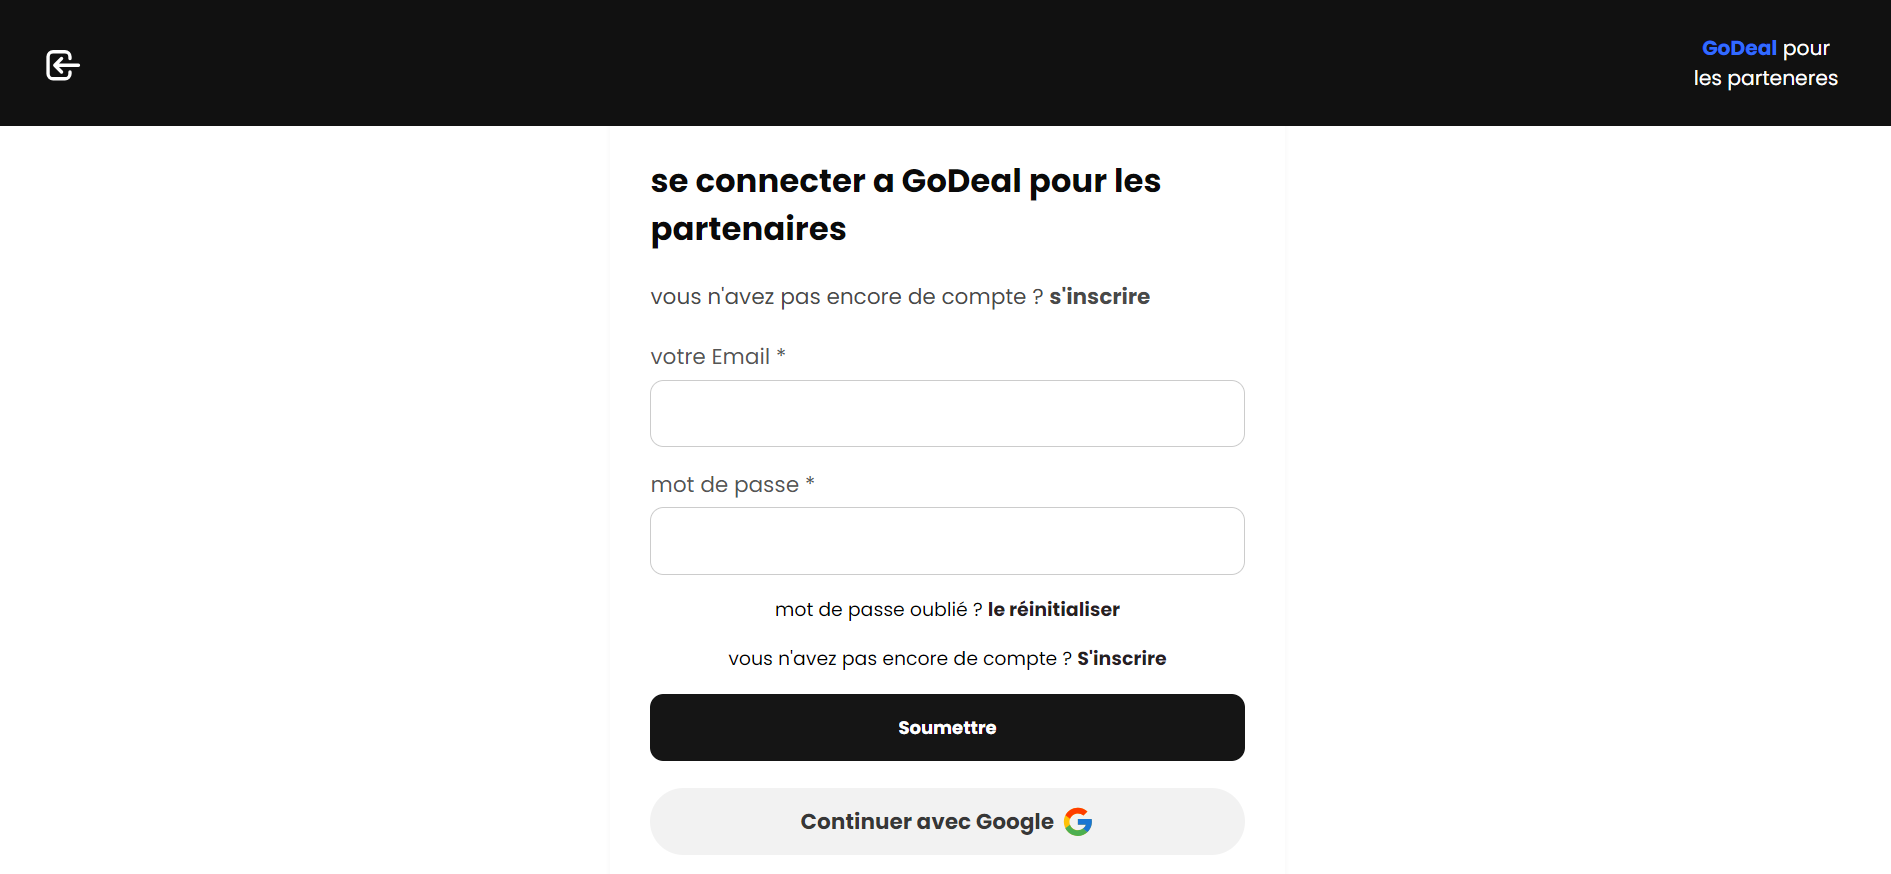
Task: Click the le réinitialiser password link
Action: pos(1053,609)
